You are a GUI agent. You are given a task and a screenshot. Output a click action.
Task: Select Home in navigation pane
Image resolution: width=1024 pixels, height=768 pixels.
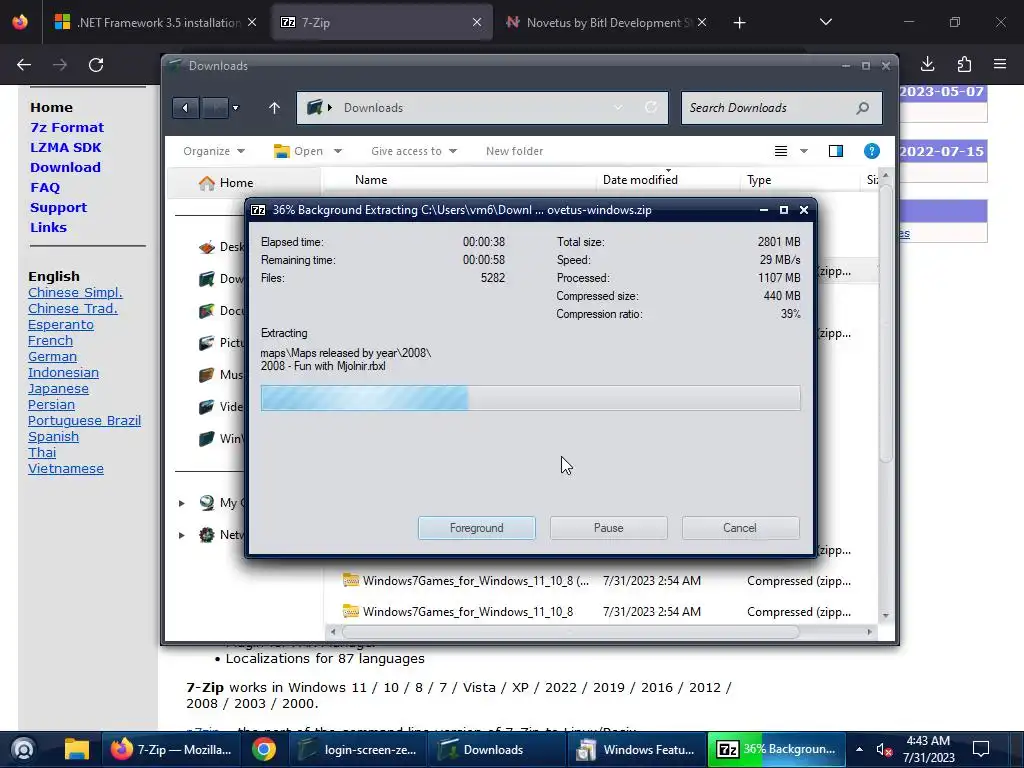244,183
